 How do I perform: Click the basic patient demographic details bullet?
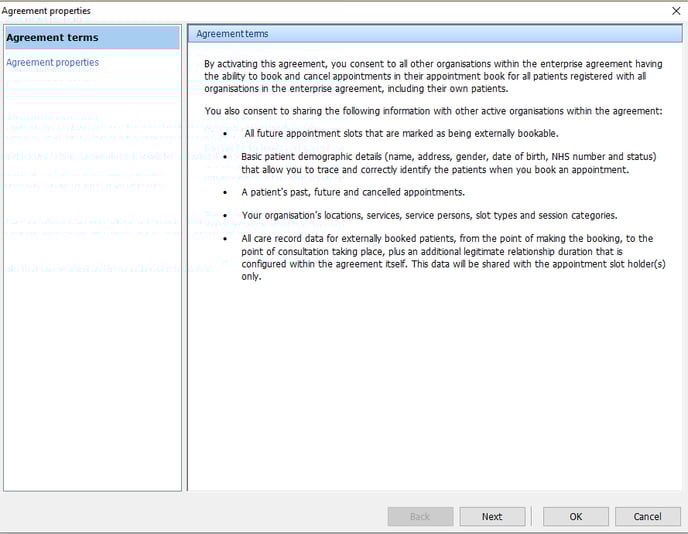[x=448, y=163]
